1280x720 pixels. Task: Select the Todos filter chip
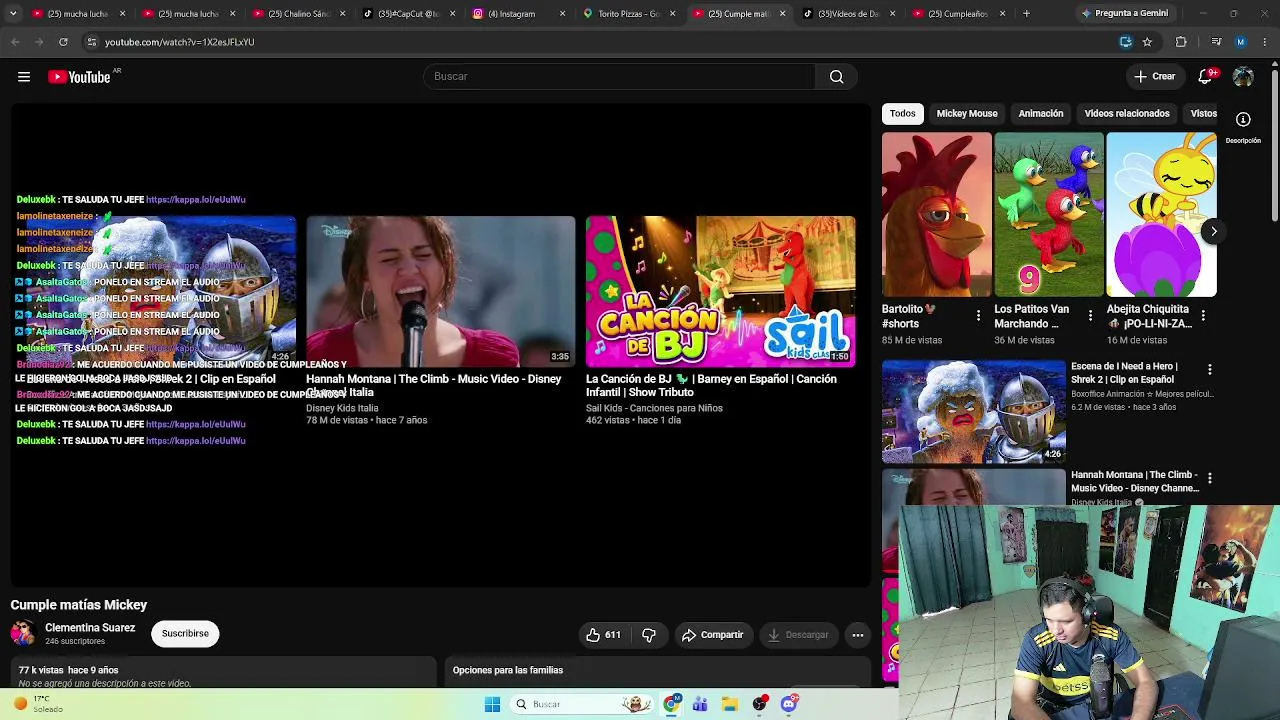coord(902,114)
